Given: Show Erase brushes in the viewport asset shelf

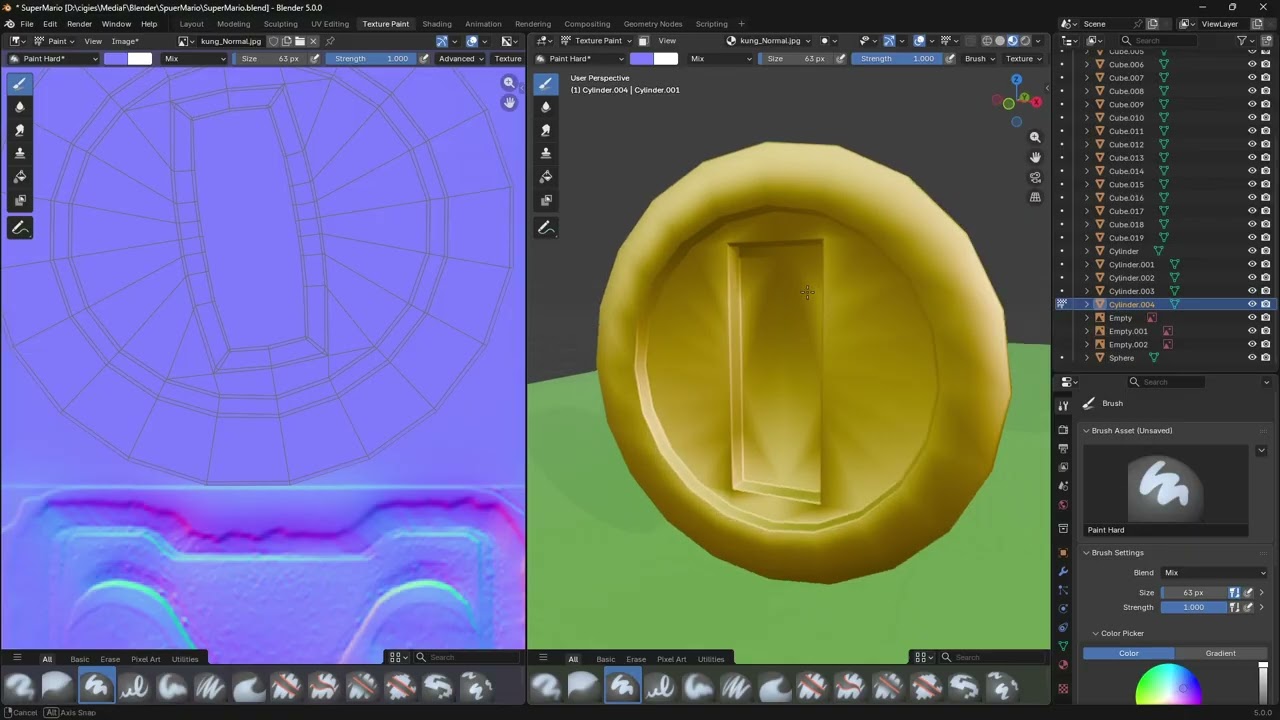Looking at the screenshot, I should tap(636, 659).
